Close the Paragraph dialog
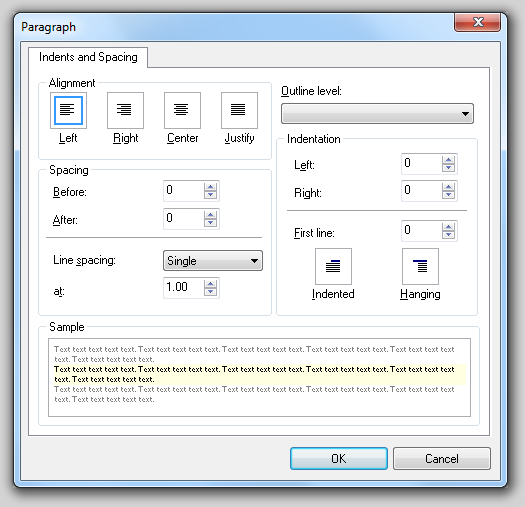This screenshot has width=525, height=507. click(478, 22)
